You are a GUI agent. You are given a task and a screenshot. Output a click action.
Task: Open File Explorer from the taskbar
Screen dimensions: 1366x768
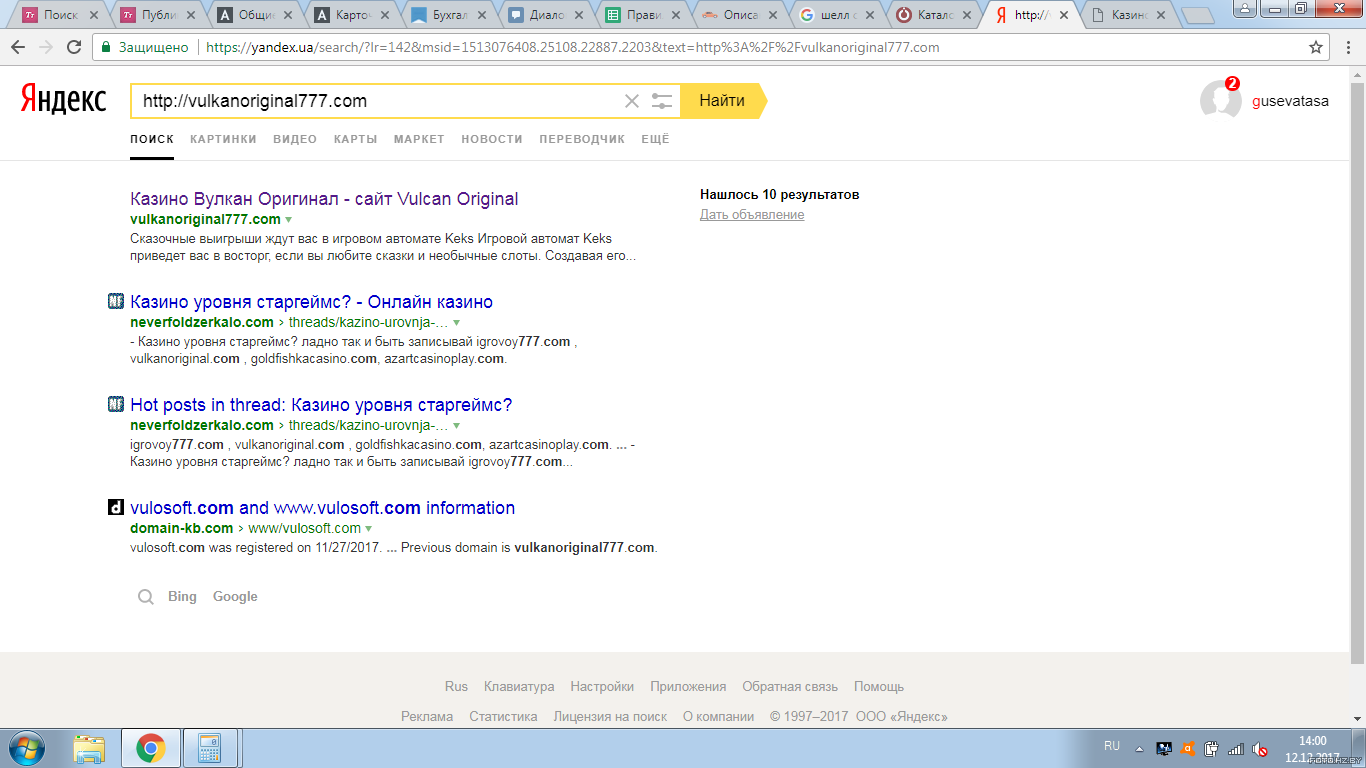89,748
